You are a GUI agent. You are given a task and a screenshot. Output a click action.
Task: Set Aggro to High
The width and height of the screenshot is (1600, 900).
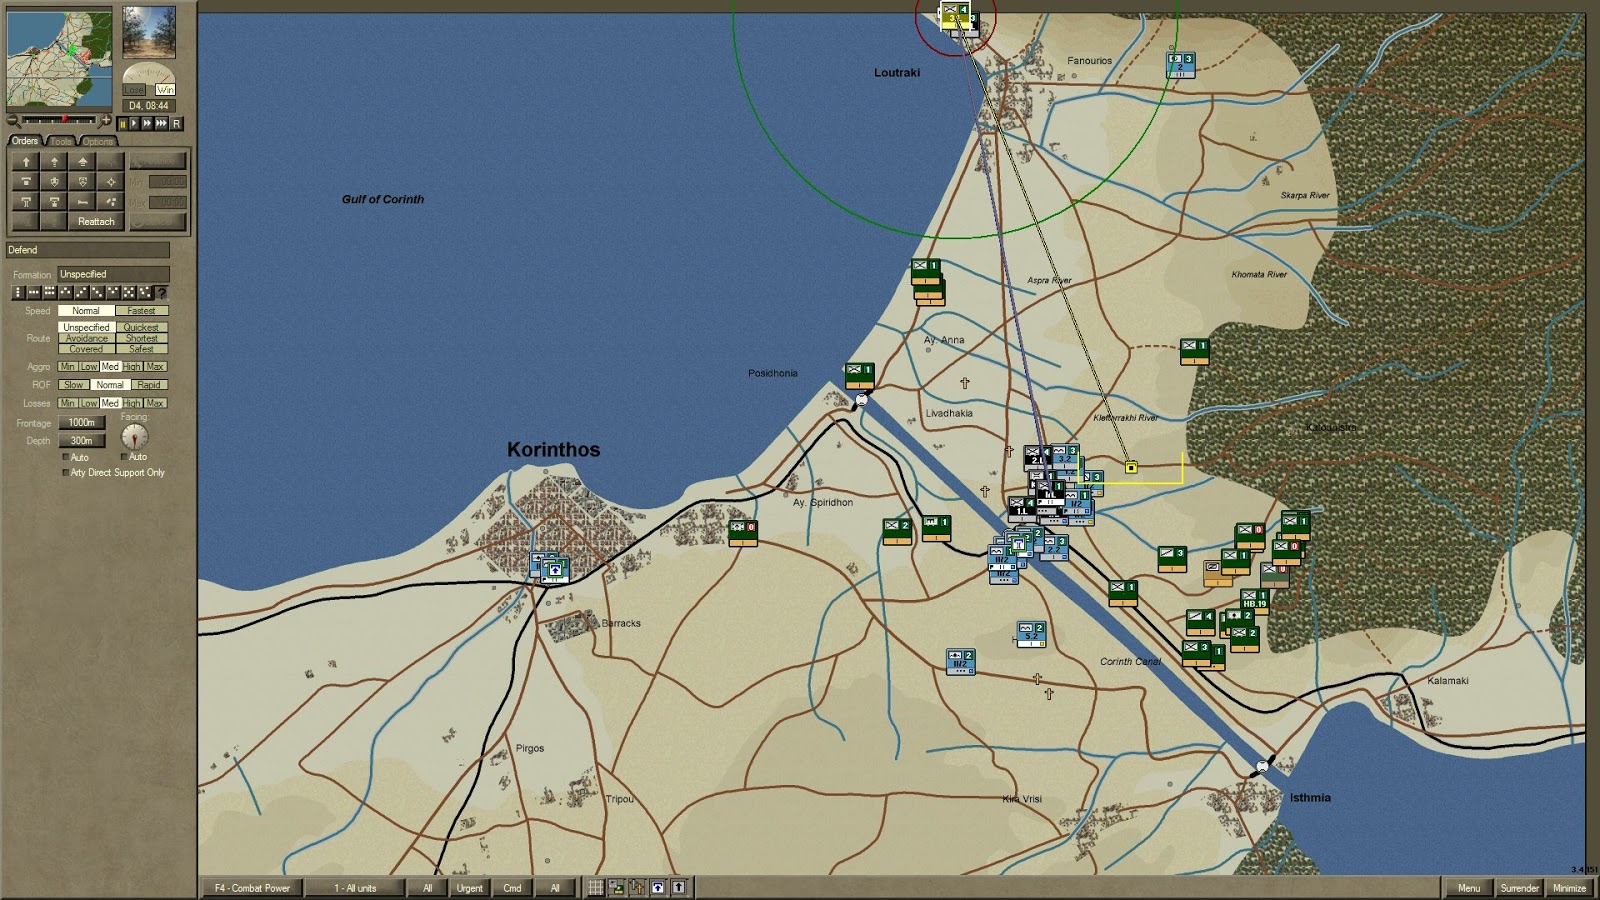(x=132, y=367)
